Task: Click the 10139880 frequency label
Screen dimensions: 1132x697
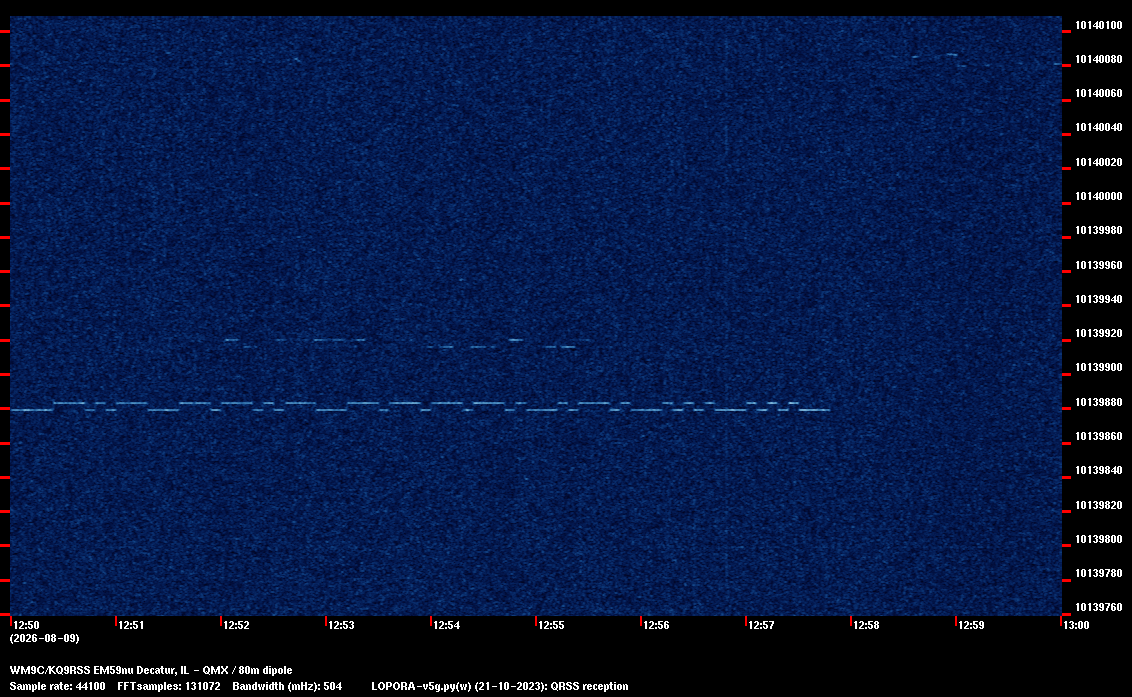Action: pos(1099,402)
